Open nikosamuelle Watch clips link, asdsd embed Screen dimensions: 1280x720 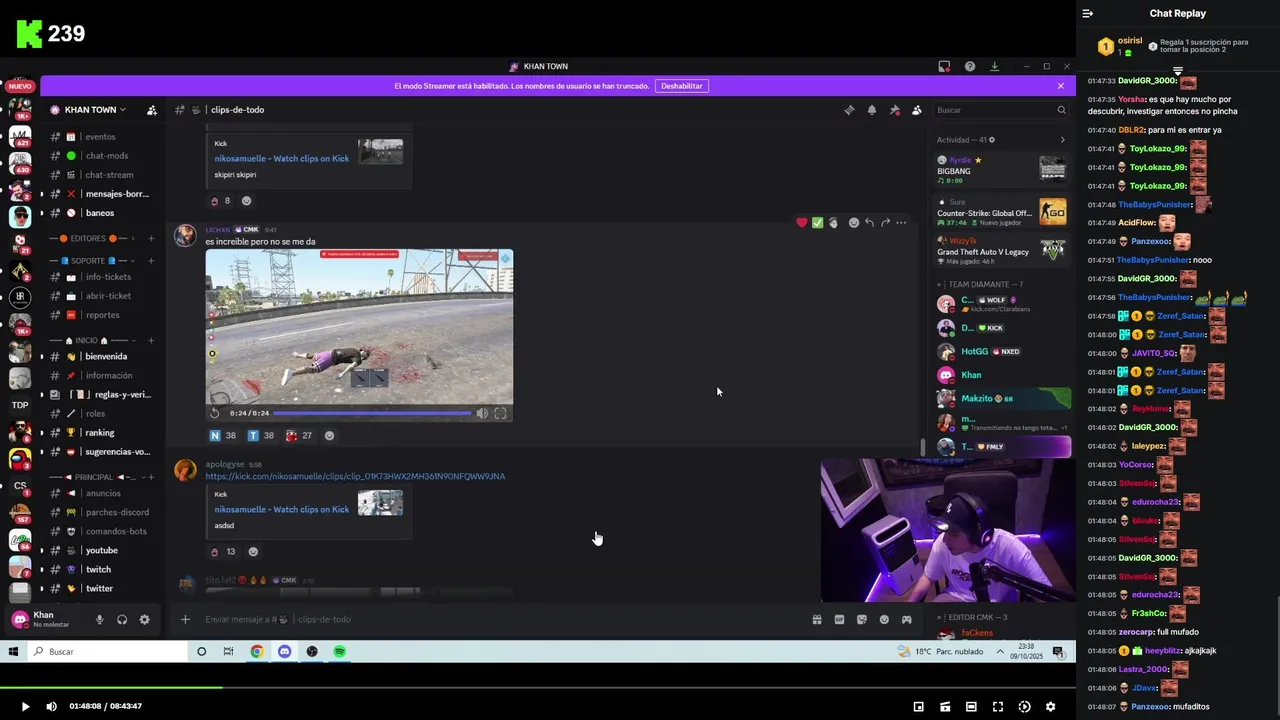coord(282,510)
